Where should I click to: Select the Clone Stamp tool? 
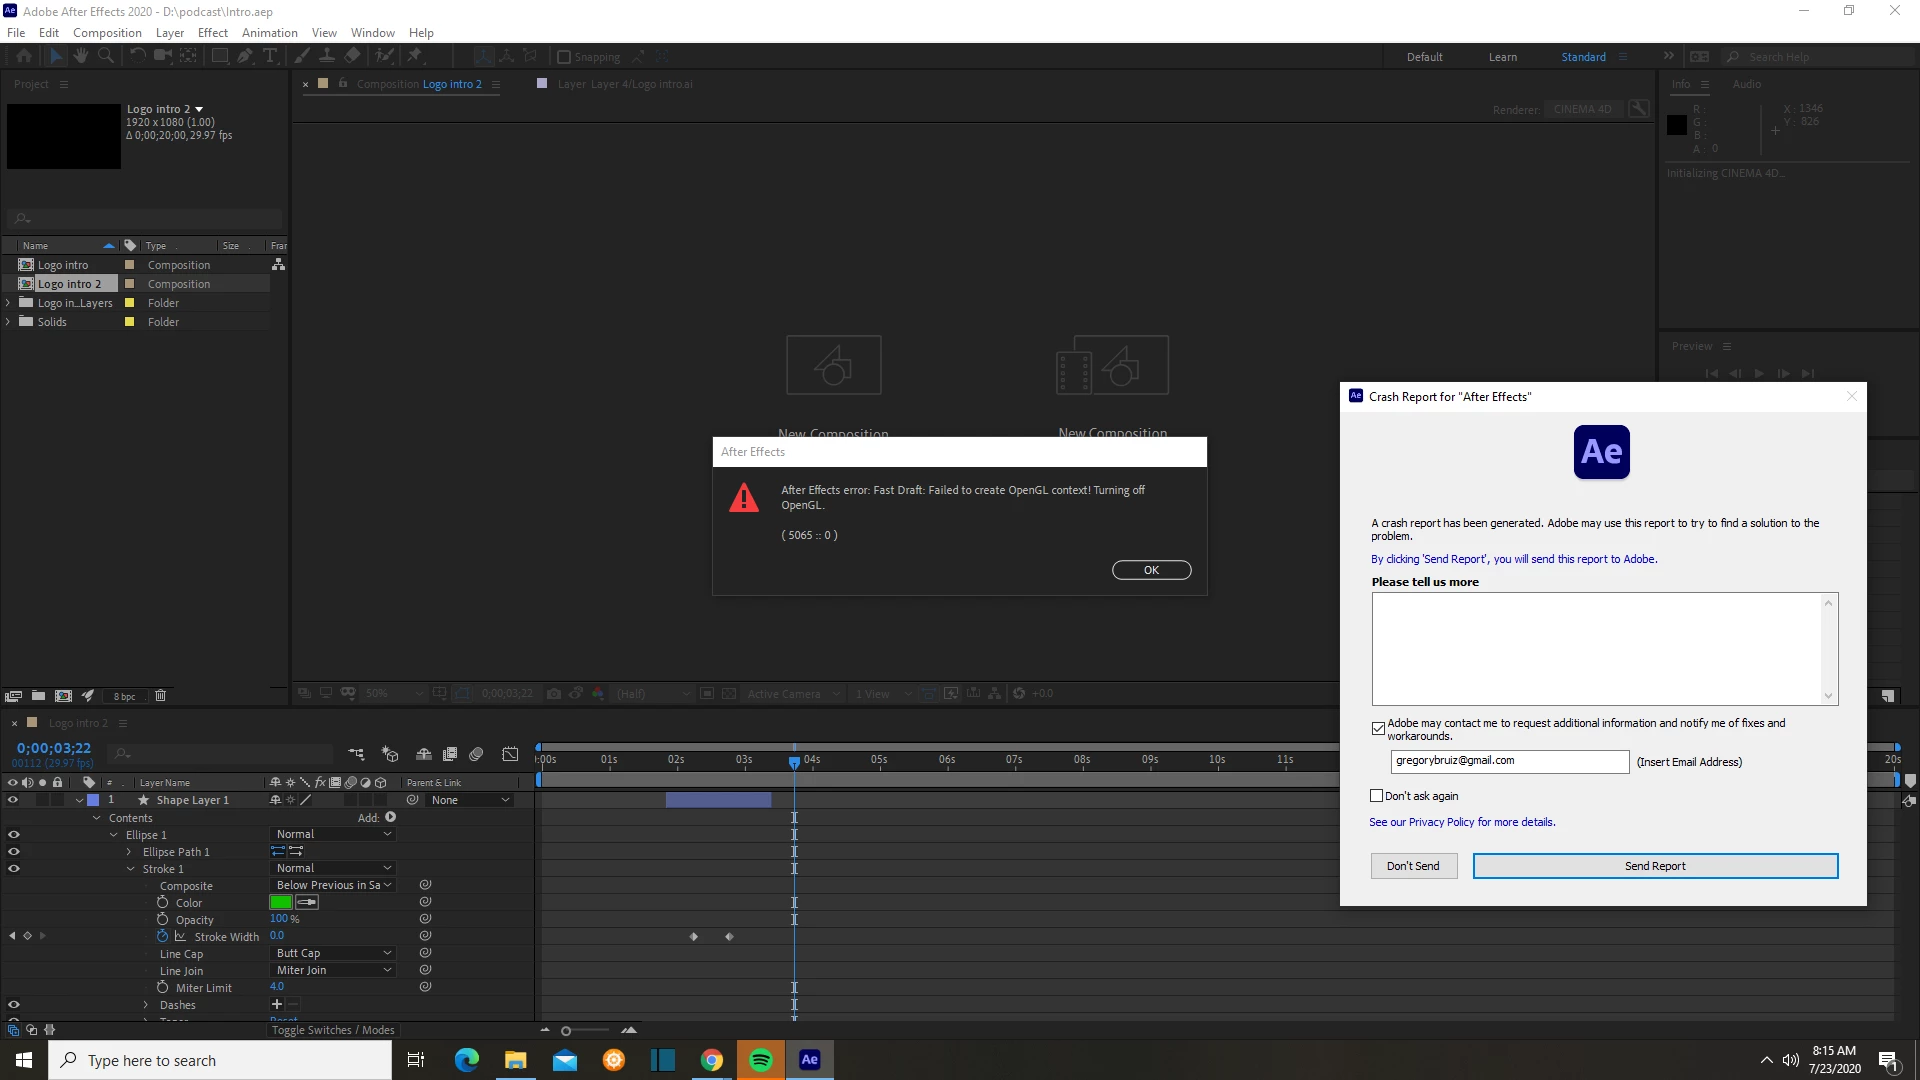point(326,56)
